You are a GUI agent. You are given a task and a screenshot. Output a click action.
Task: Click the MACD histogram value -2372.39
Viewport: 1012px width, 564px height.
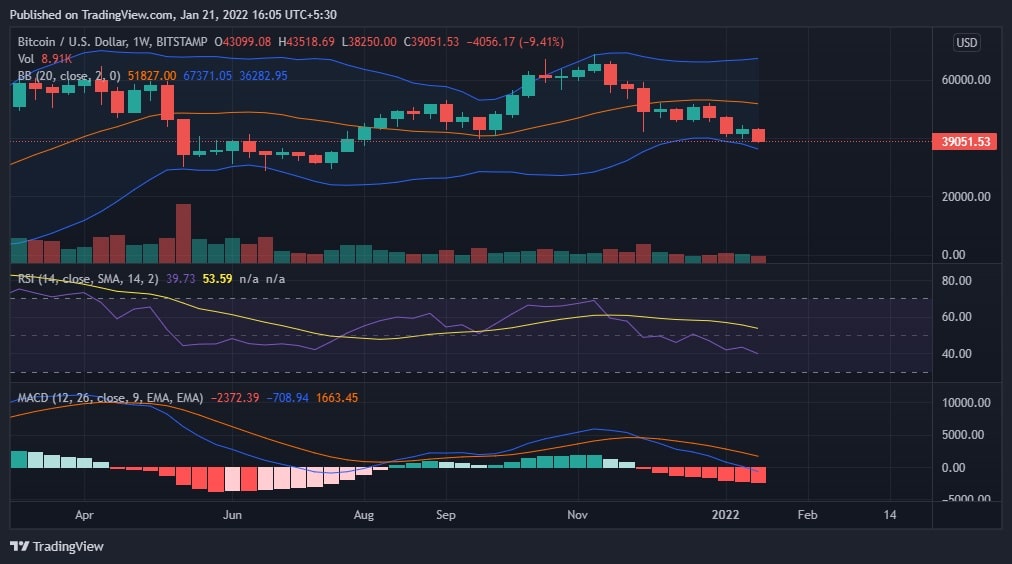(x=235, y=398)
